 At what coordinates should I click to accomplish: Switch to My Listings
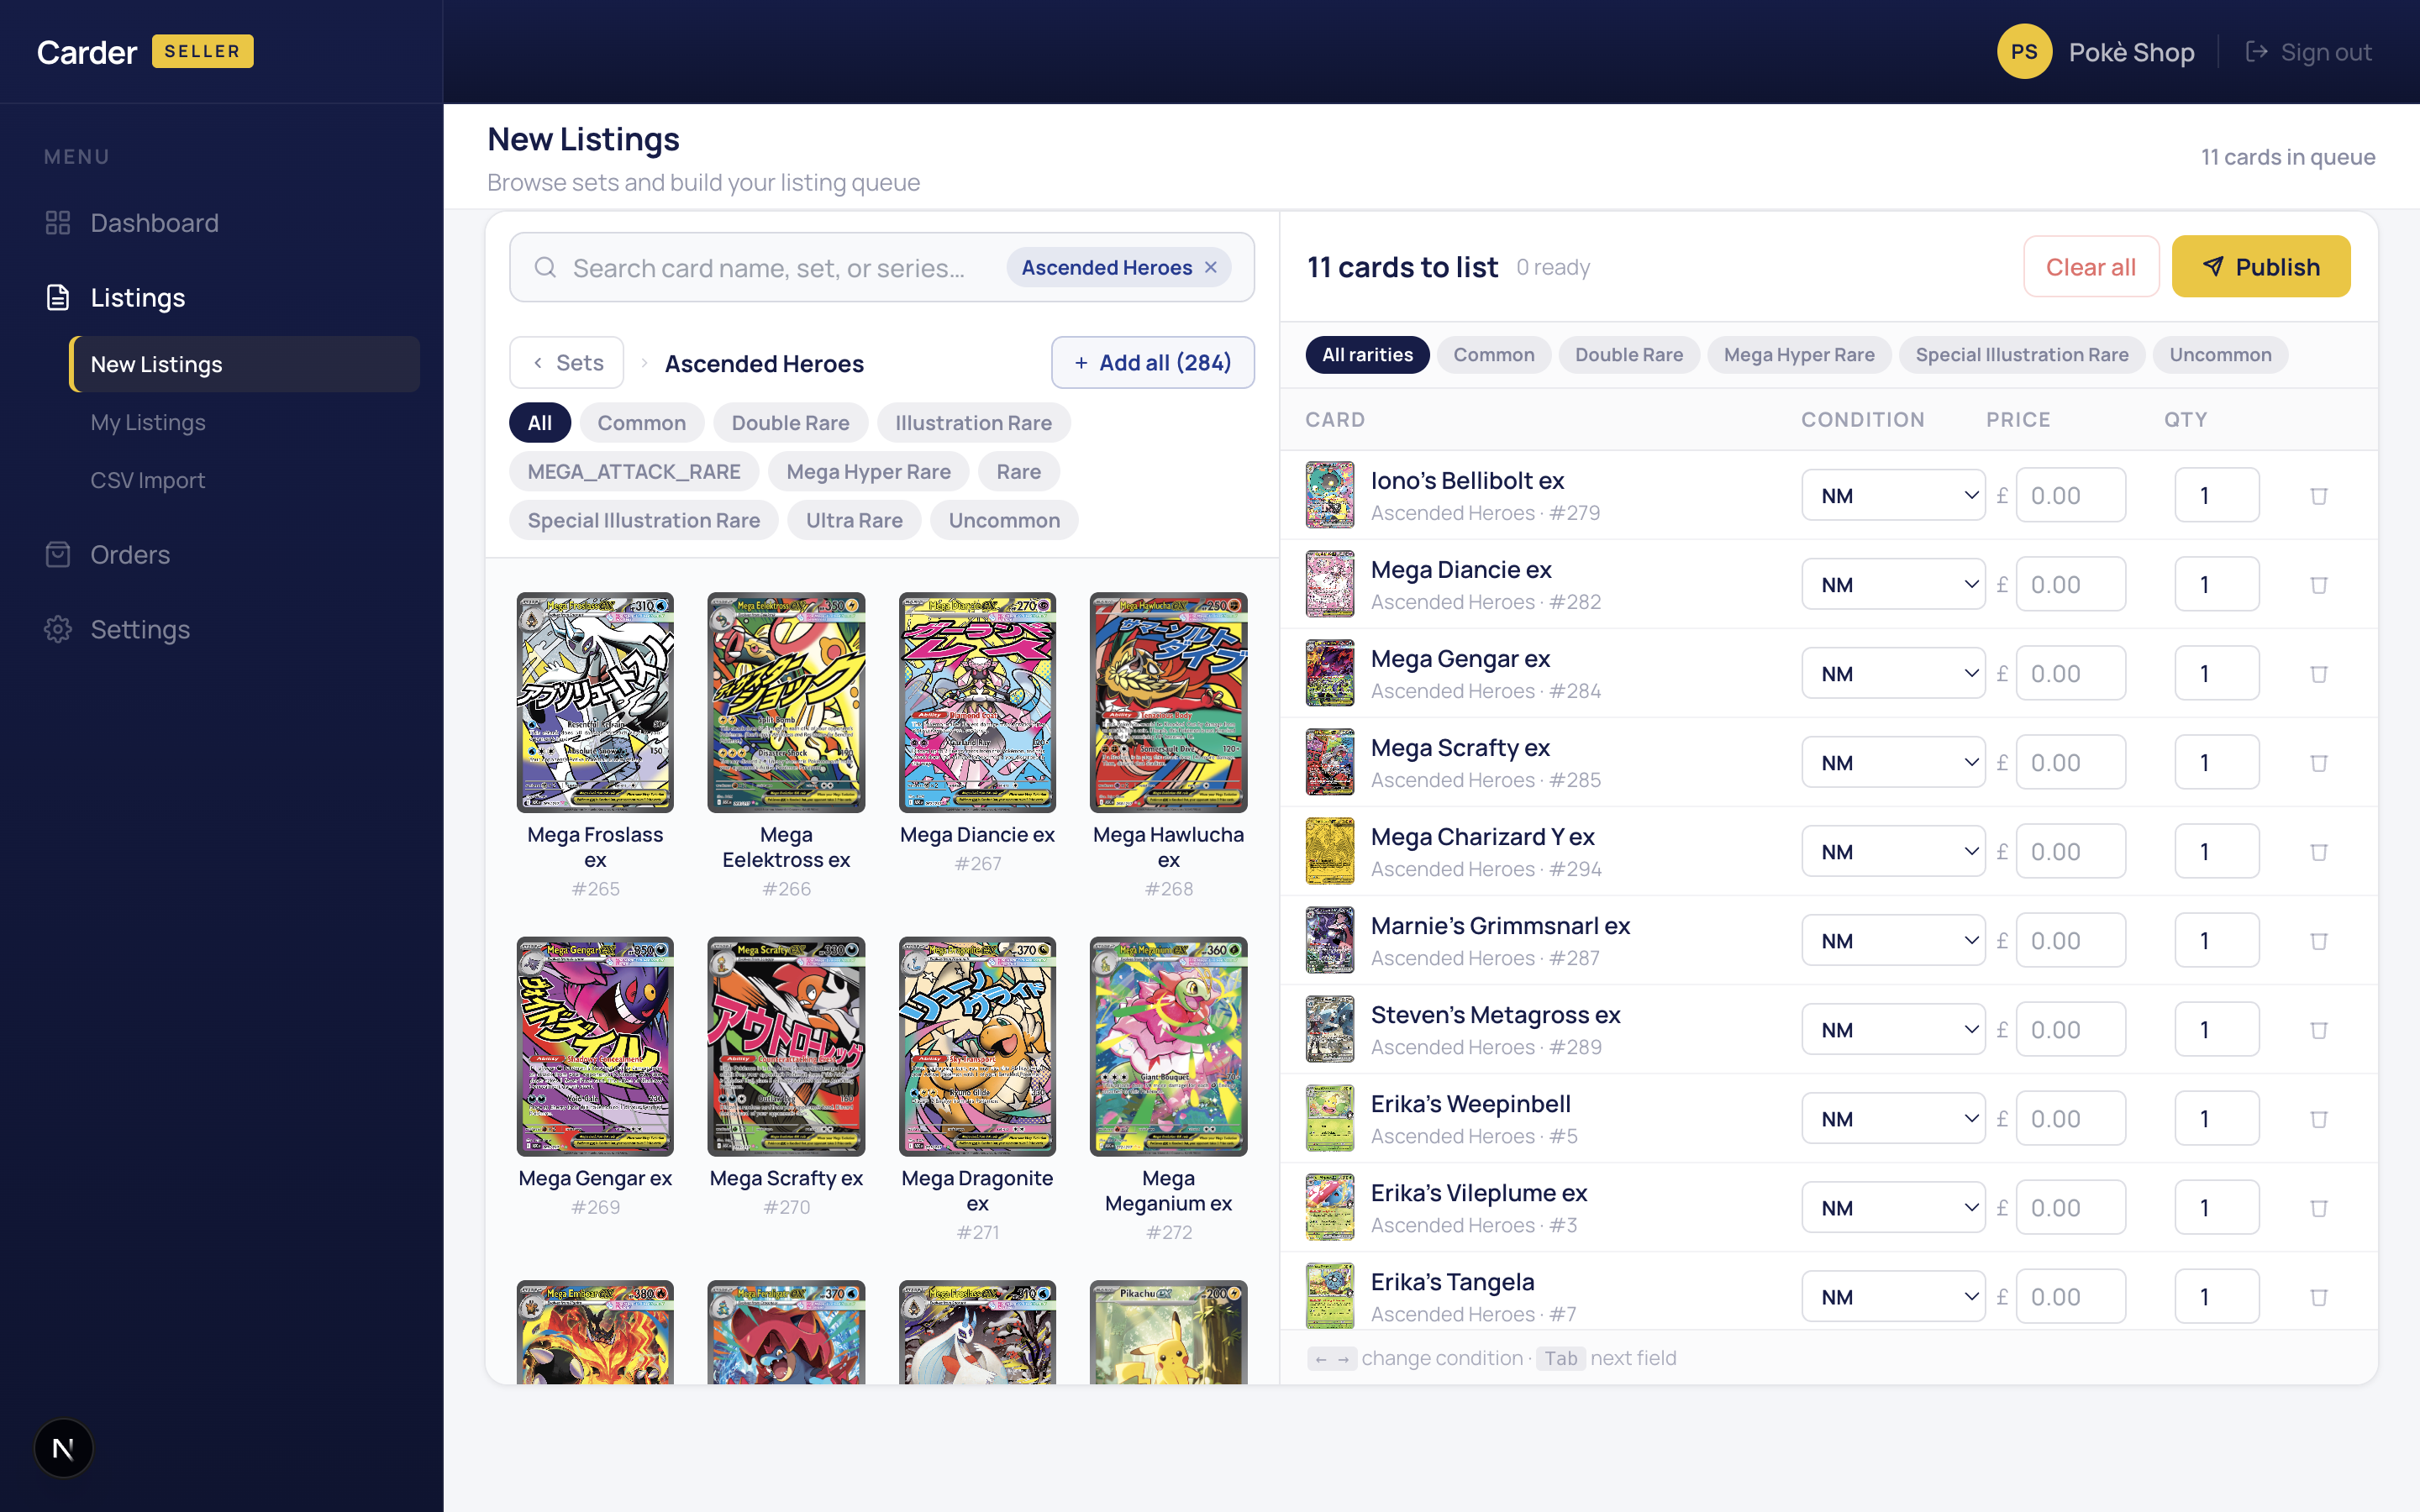[147, 422]
